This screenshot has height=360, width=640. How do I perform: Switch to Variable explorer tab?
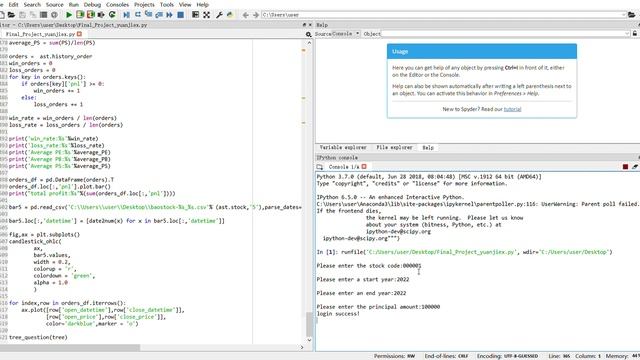[343, 147]
